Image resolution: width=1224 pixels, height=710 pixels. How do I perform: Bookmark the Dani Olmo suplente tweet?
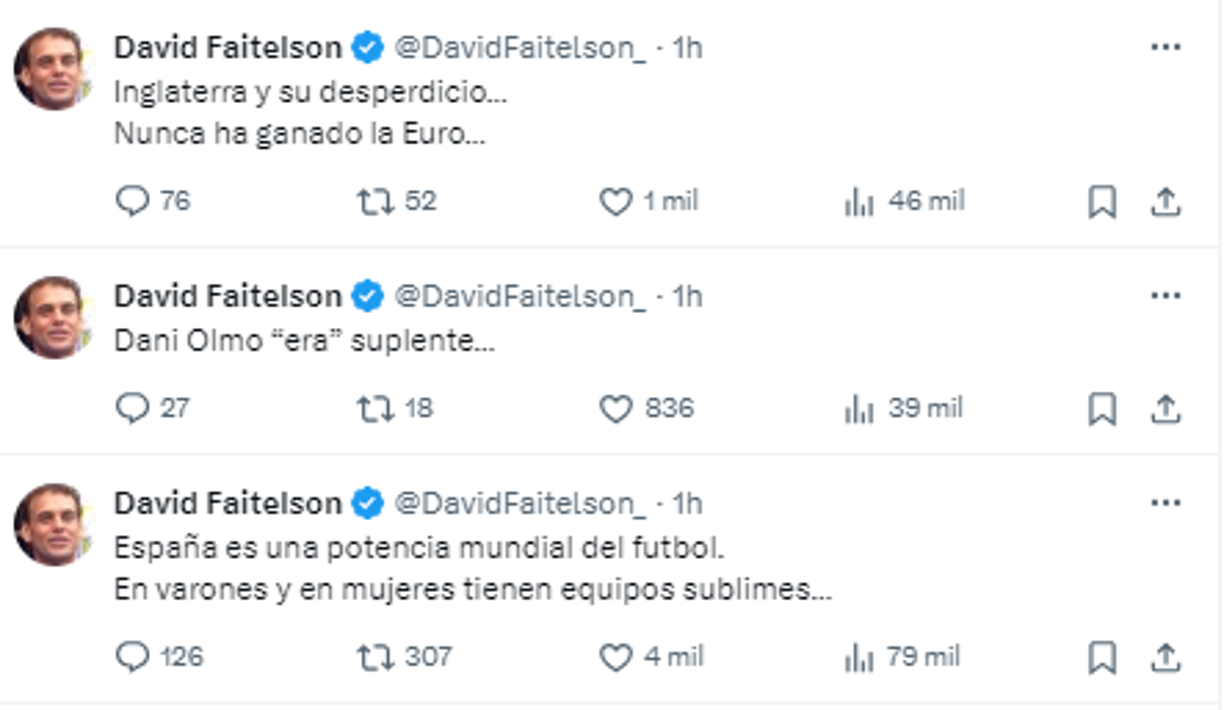pyautogui.click(x=1104, y=409)
